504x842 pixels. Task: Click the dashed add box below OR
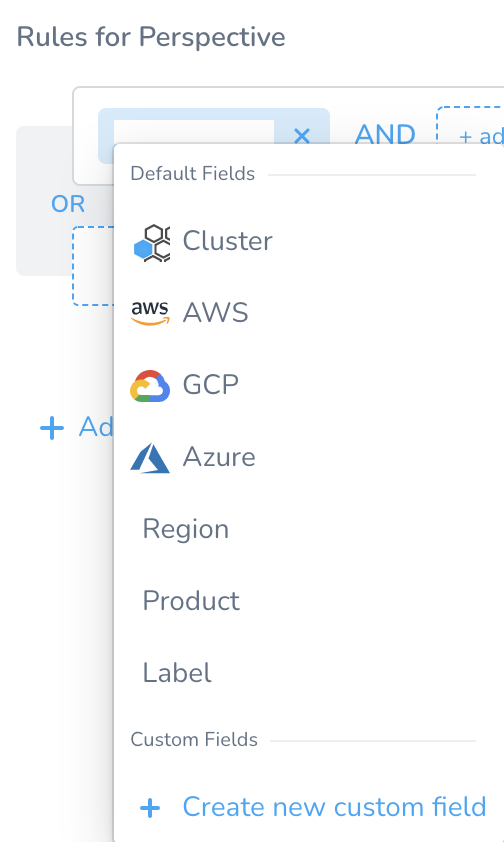[93, 266]
